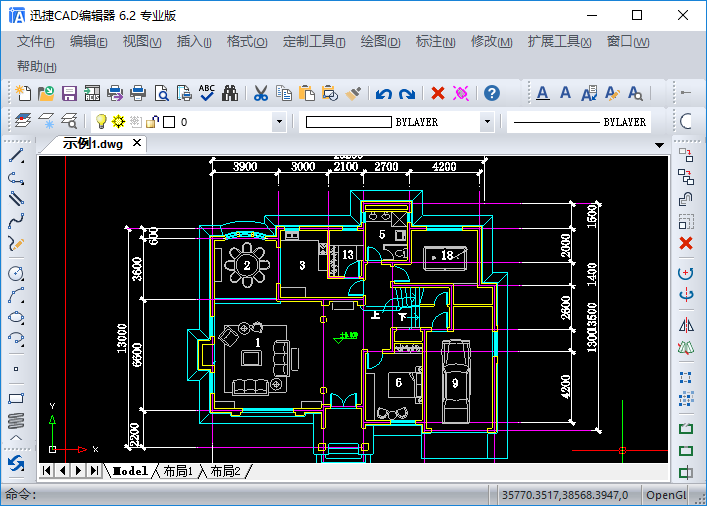The image size is (707, 506).
Task: Expand the BYLAYER color dropdown
Action: tap(487, 122)
